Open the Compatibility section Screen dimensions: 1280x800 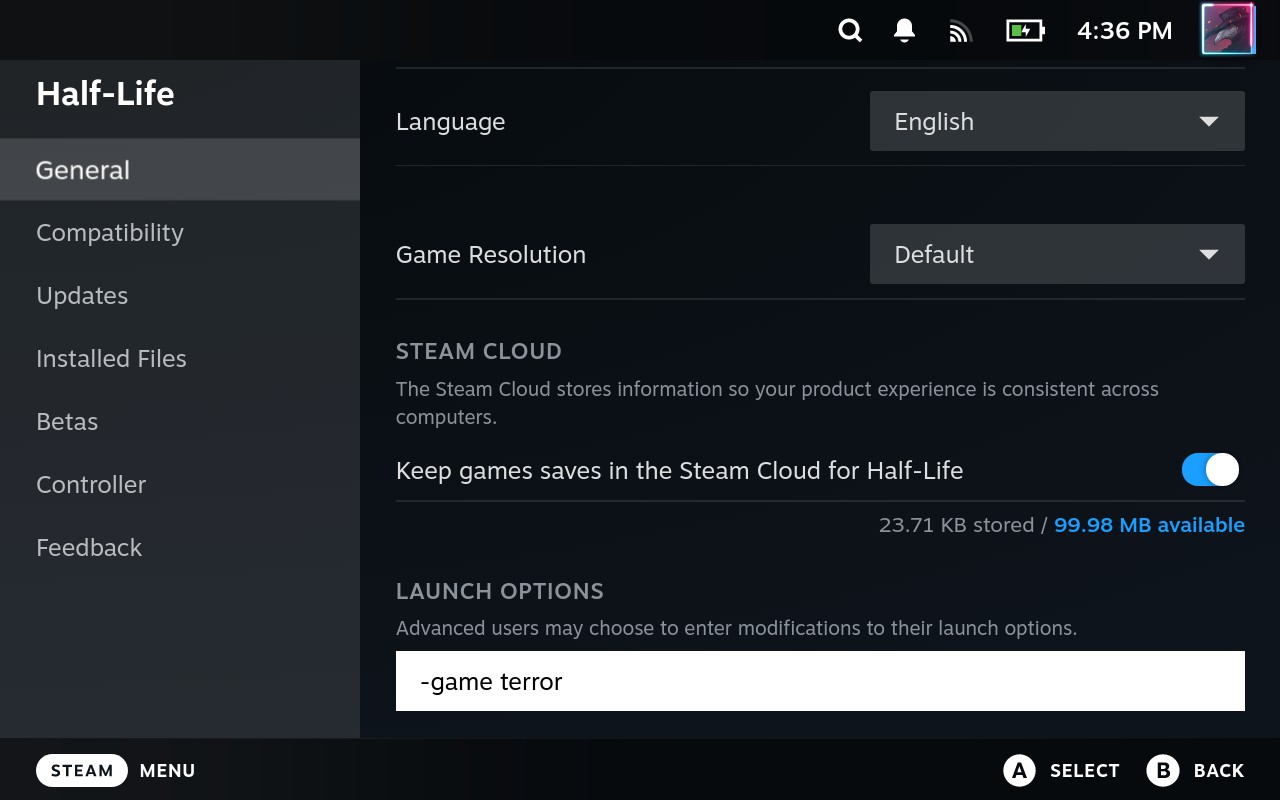point(180,233)
